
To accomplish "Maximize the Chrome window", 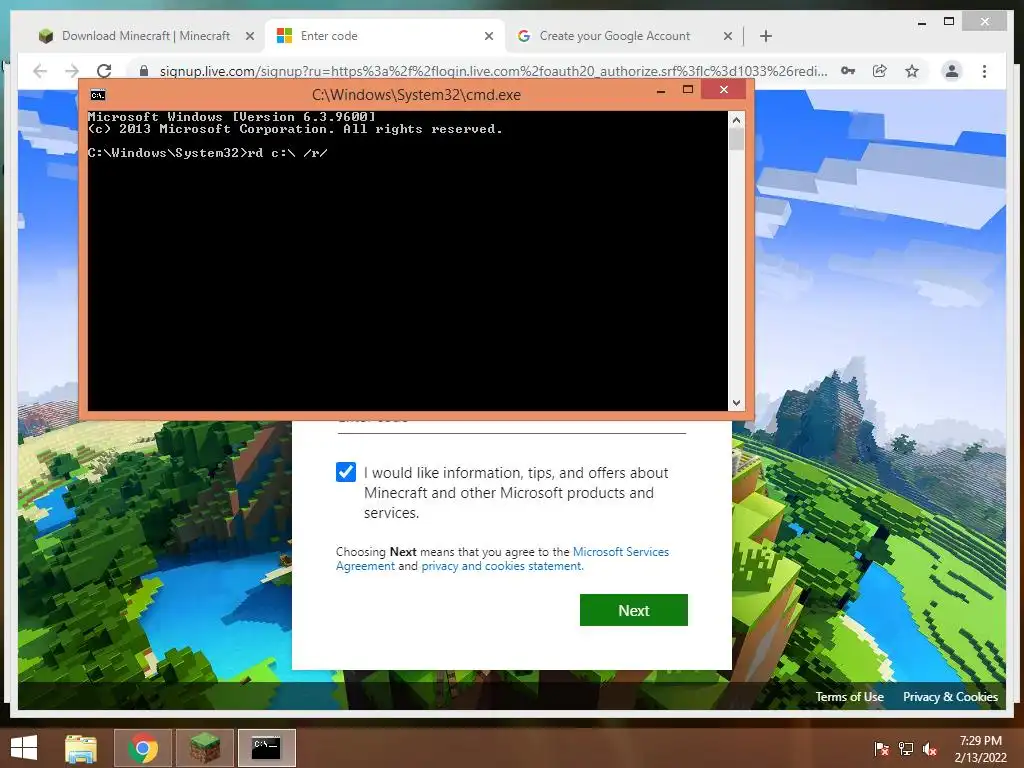I will [x=949, y=22].
